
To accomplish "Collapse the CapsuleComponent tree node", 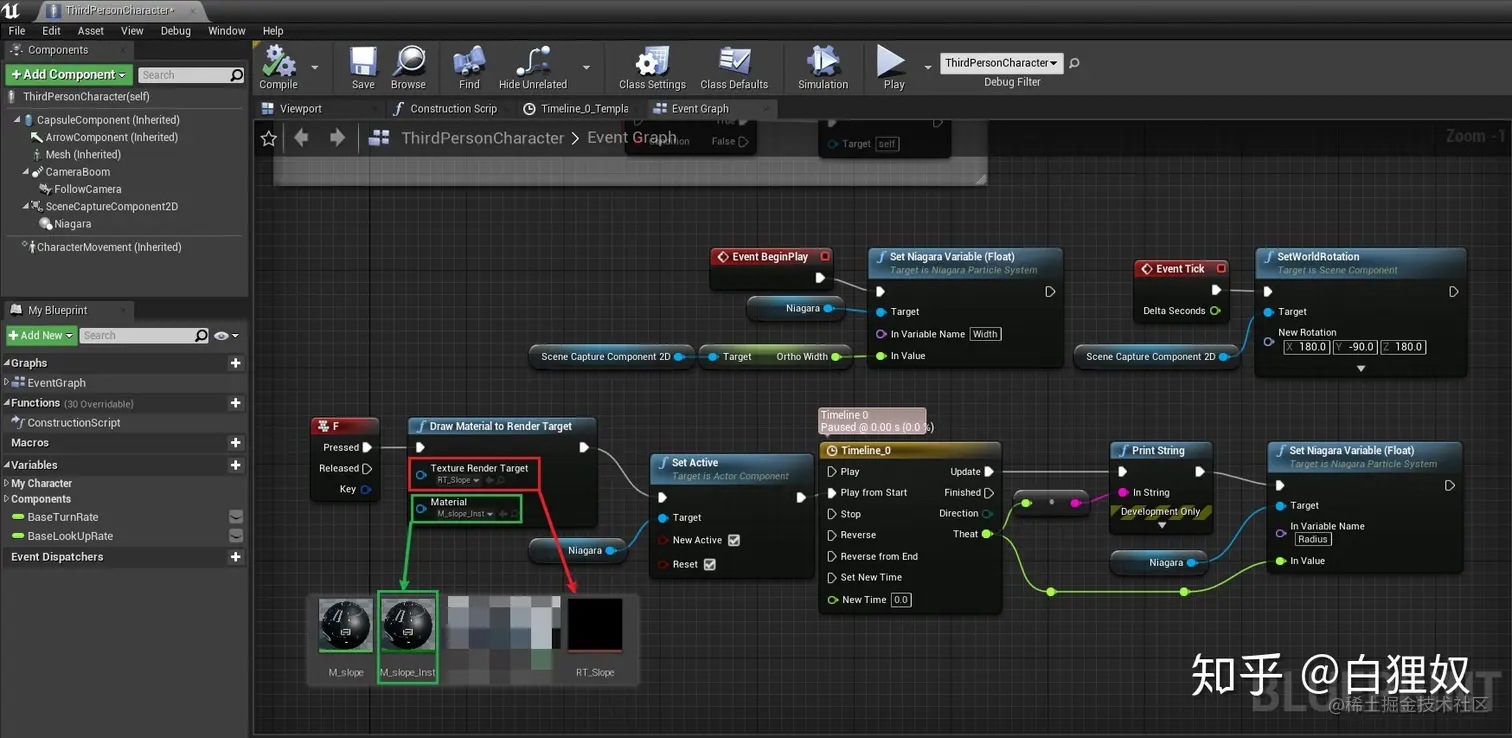I will pos(17,120).
